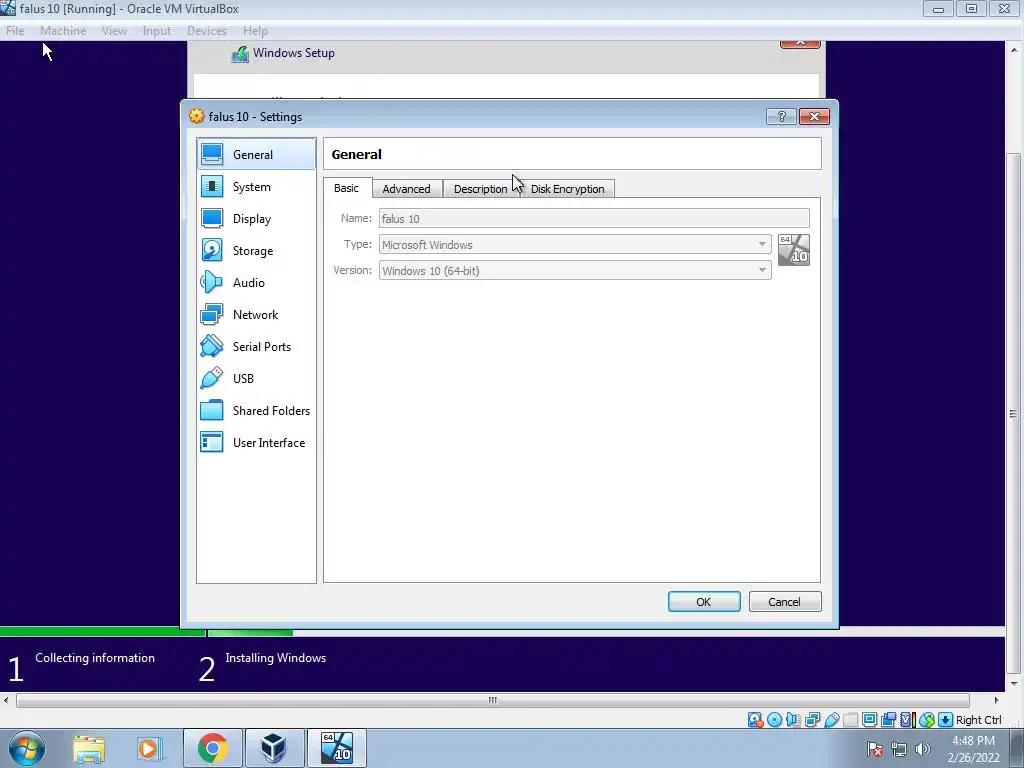This screenshot has width=1024, height=768.
Task: Click the volume speaker tray icon
Action: tap(923, 749)
